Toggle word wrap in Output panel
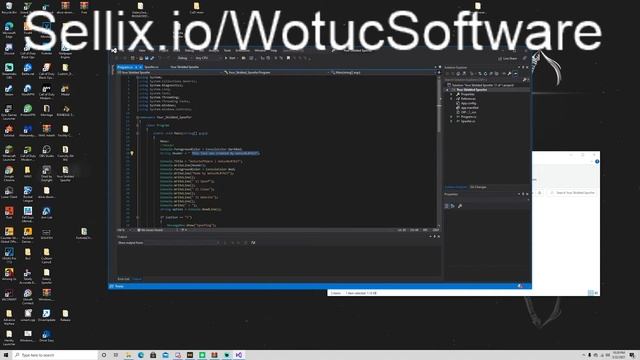The width and height of the screenshot is (640, 360). pyautogui.click(x=253, y=243)
